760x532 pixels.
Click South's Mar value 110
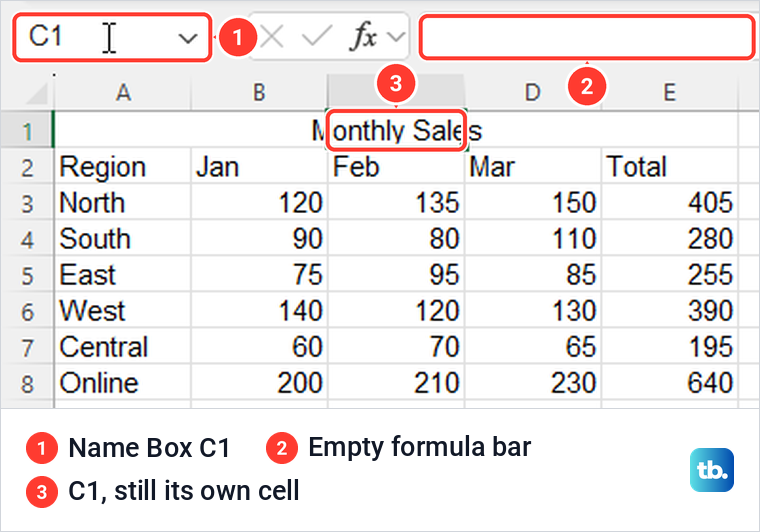[533, 238]
